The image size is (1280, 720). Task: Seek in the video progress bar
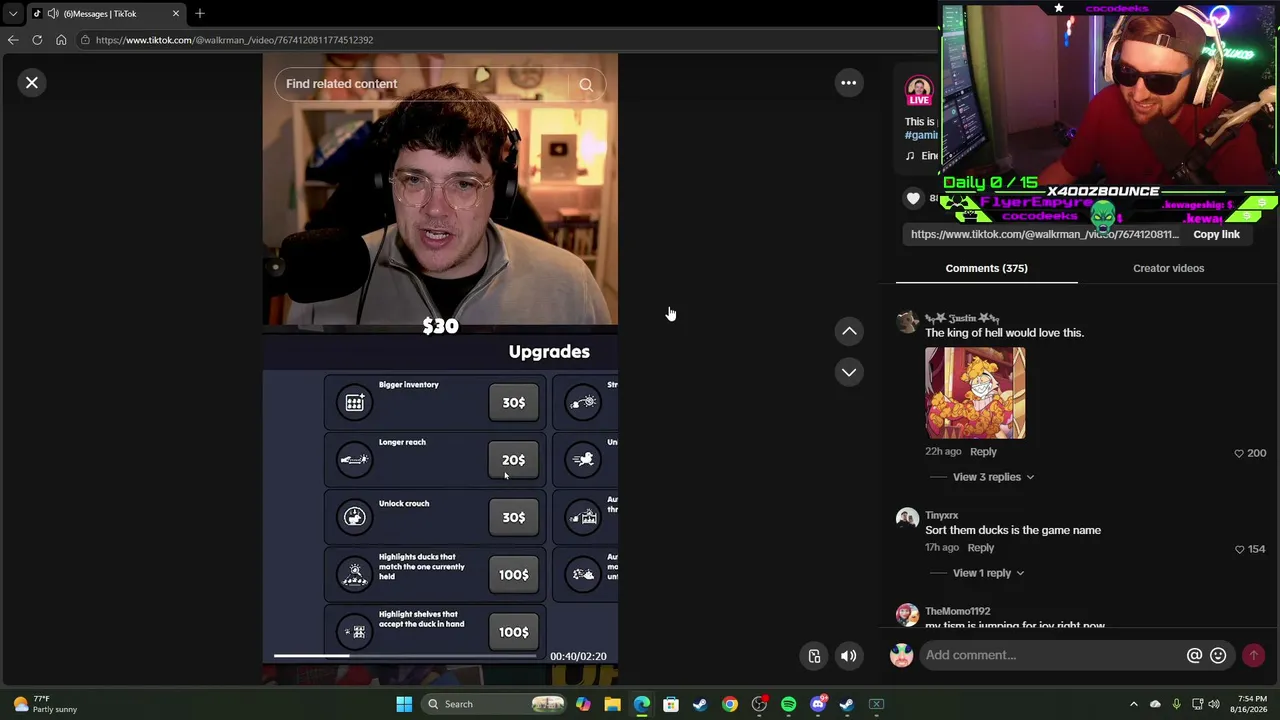point(407,656)
